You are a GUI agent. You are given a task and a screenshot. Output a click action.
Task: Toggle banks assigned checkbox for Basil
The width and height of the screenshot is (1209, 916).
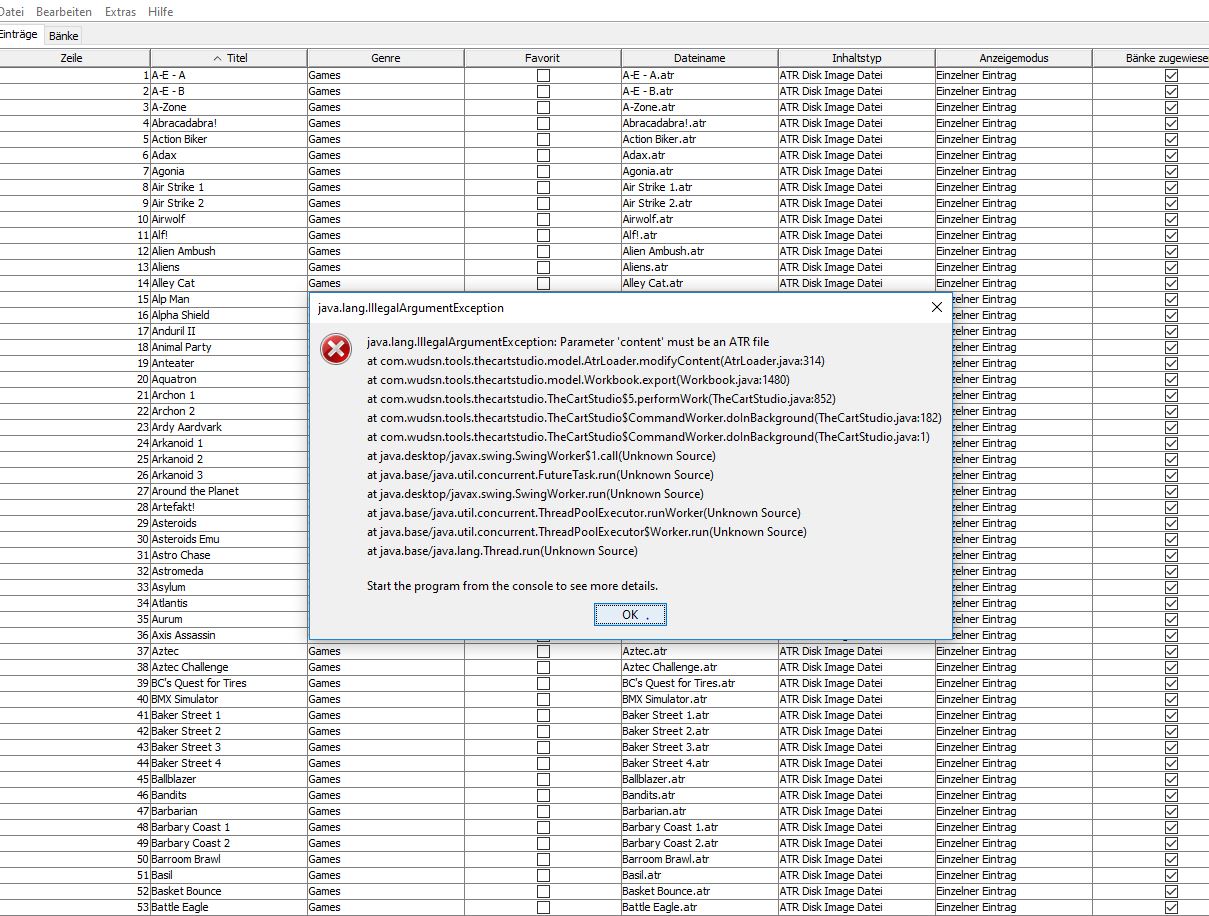(1171, 875)
